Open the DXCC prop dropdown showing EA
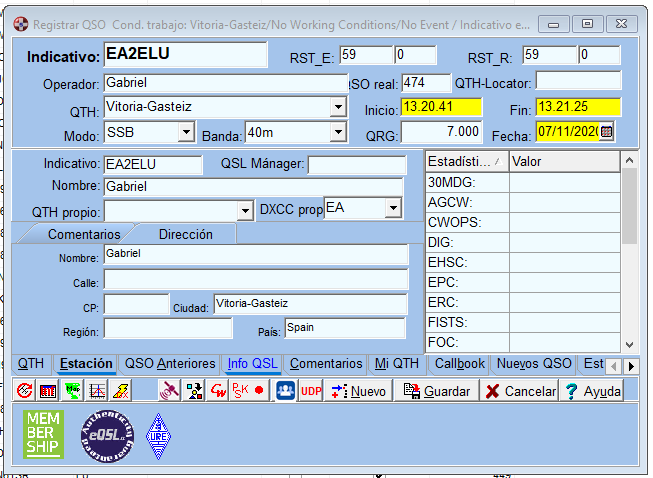 tap(393, 208)
